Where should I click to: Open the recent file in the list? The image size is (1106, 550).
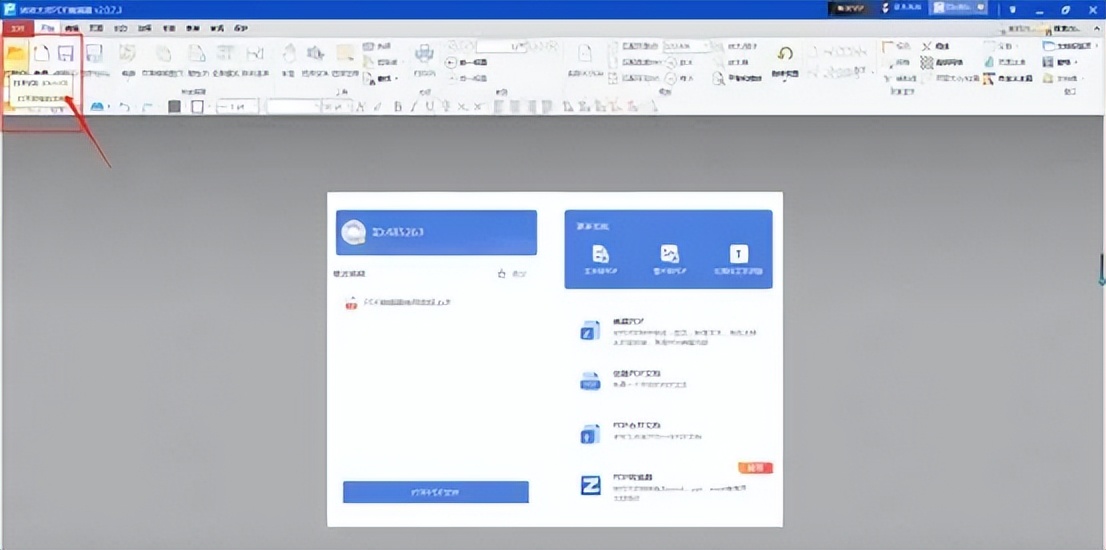coord(400,301)
